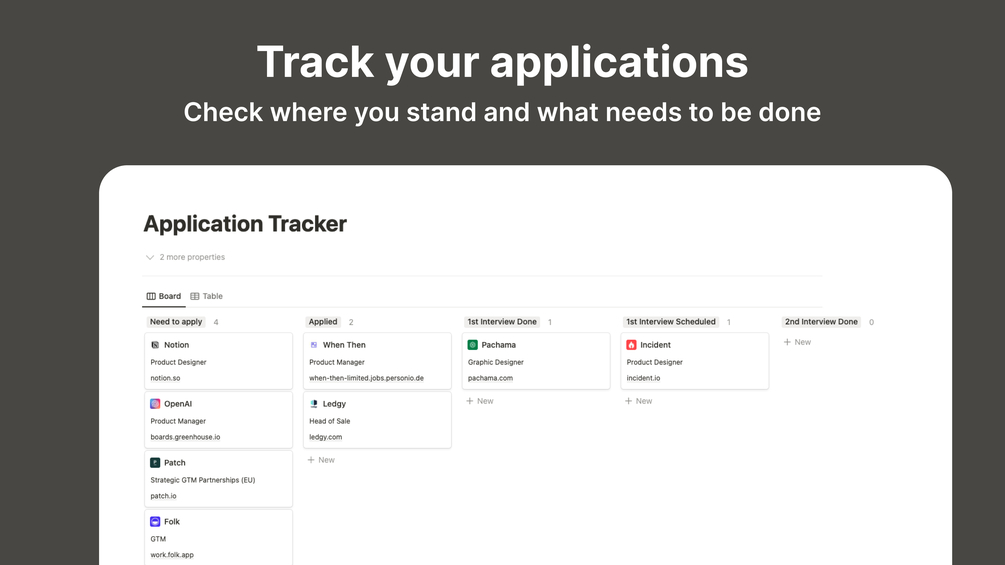This screenshot has width=1005, height=565.
Task: Open the ledgy.com link
Action: [326, 437]
